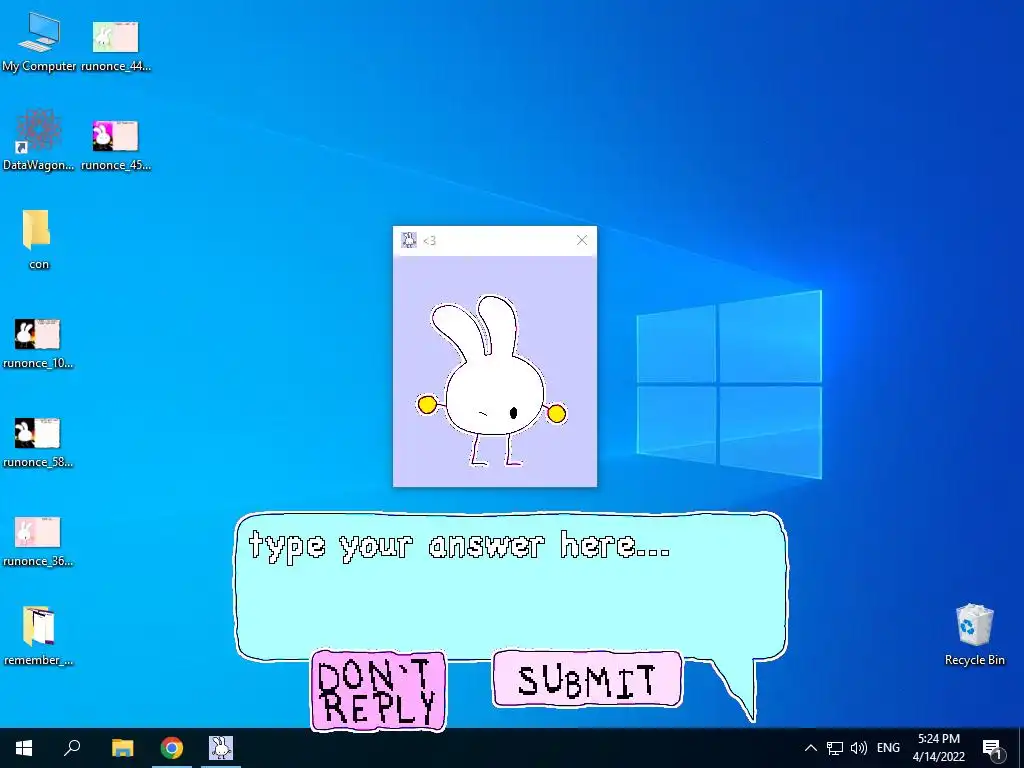Image resolution: width=1024 pixels, height=768 pixels.
Task: Switch to the bunny app in the taskbar
Action: click(x=221, y=748)
